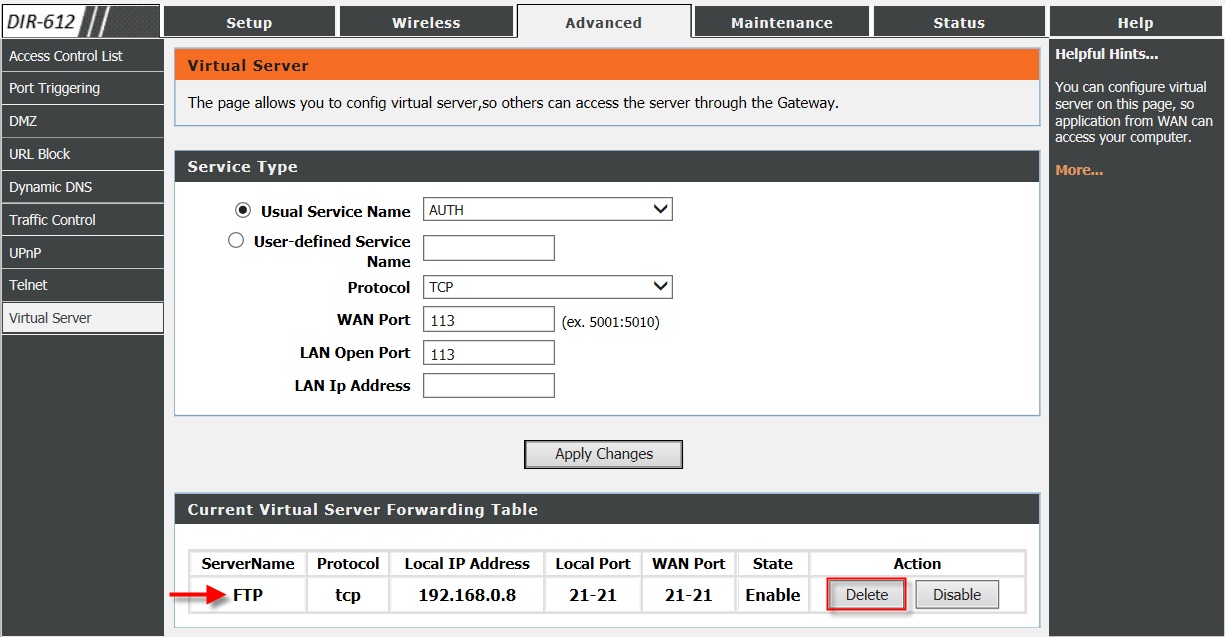Screen dimensions: 1225x637
Task: Click the Local IP Address column header
Action: tap(467, 564)
